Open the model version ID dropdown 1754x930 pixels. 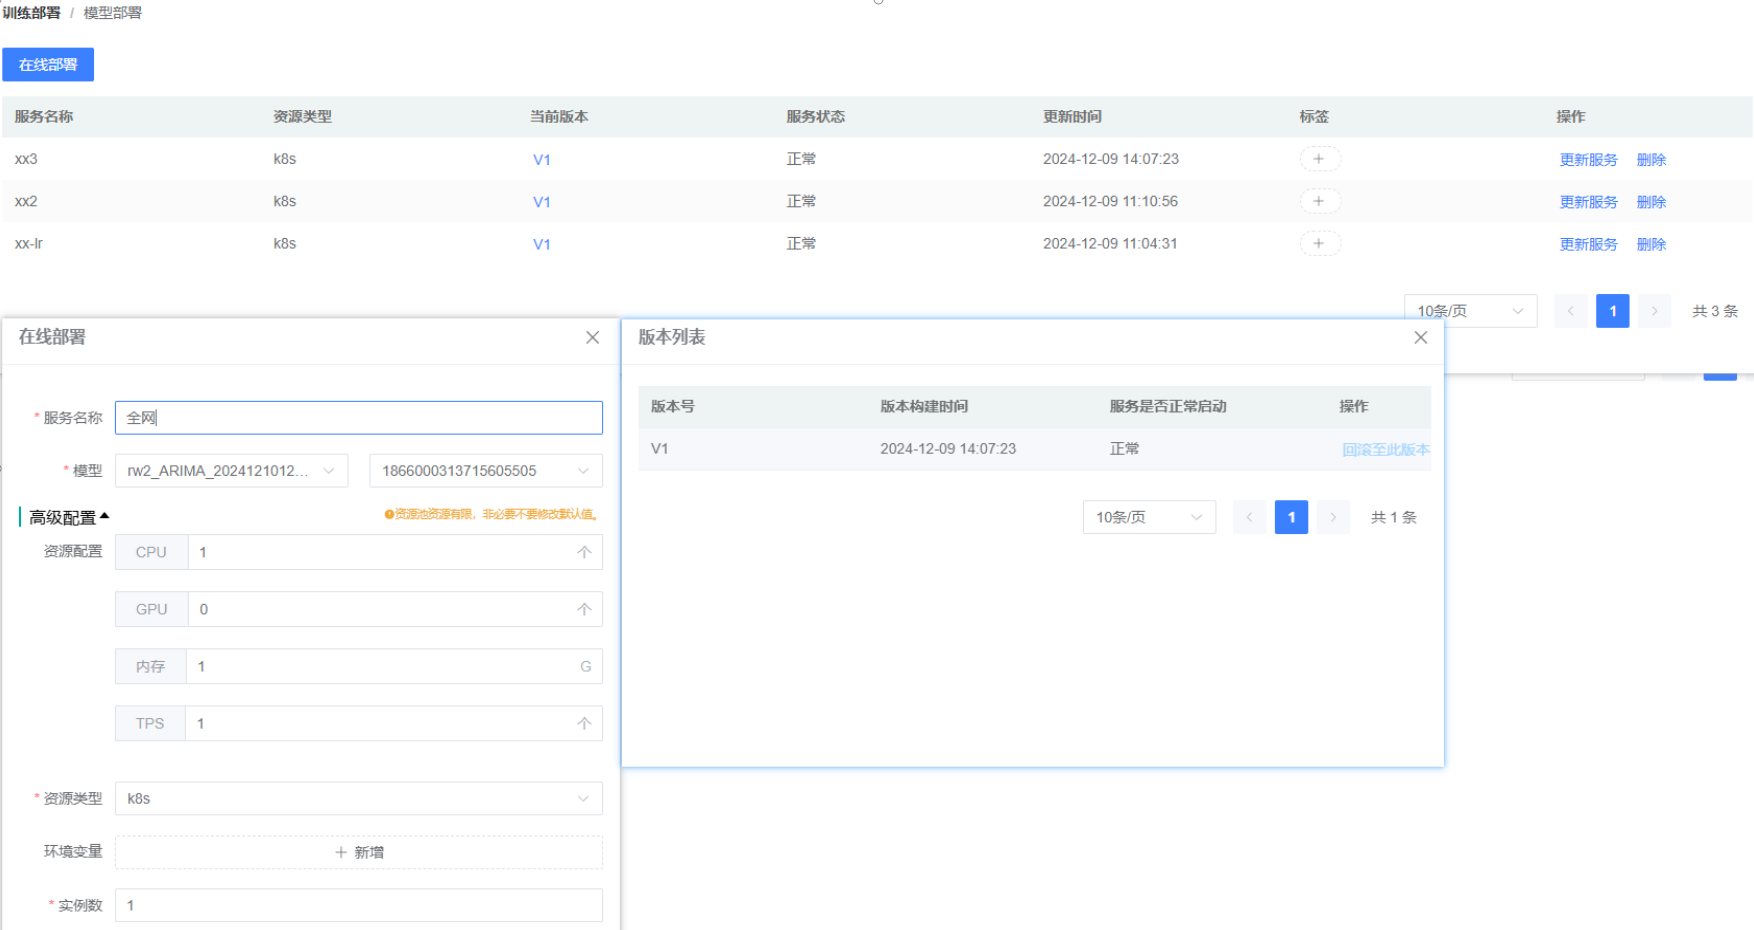pyautogui.click(x=485, y=471)
